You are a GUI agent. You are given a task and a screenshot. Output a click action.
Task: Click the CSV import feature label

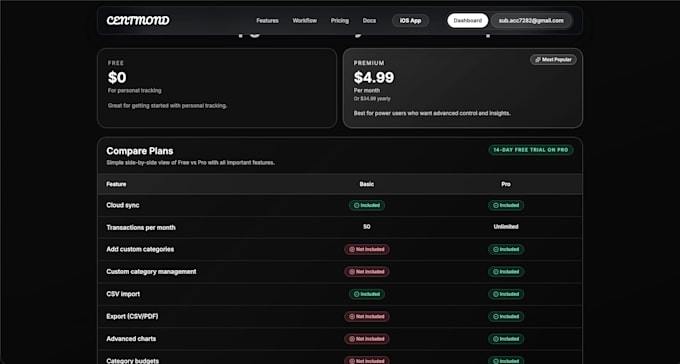click(123, 294)
